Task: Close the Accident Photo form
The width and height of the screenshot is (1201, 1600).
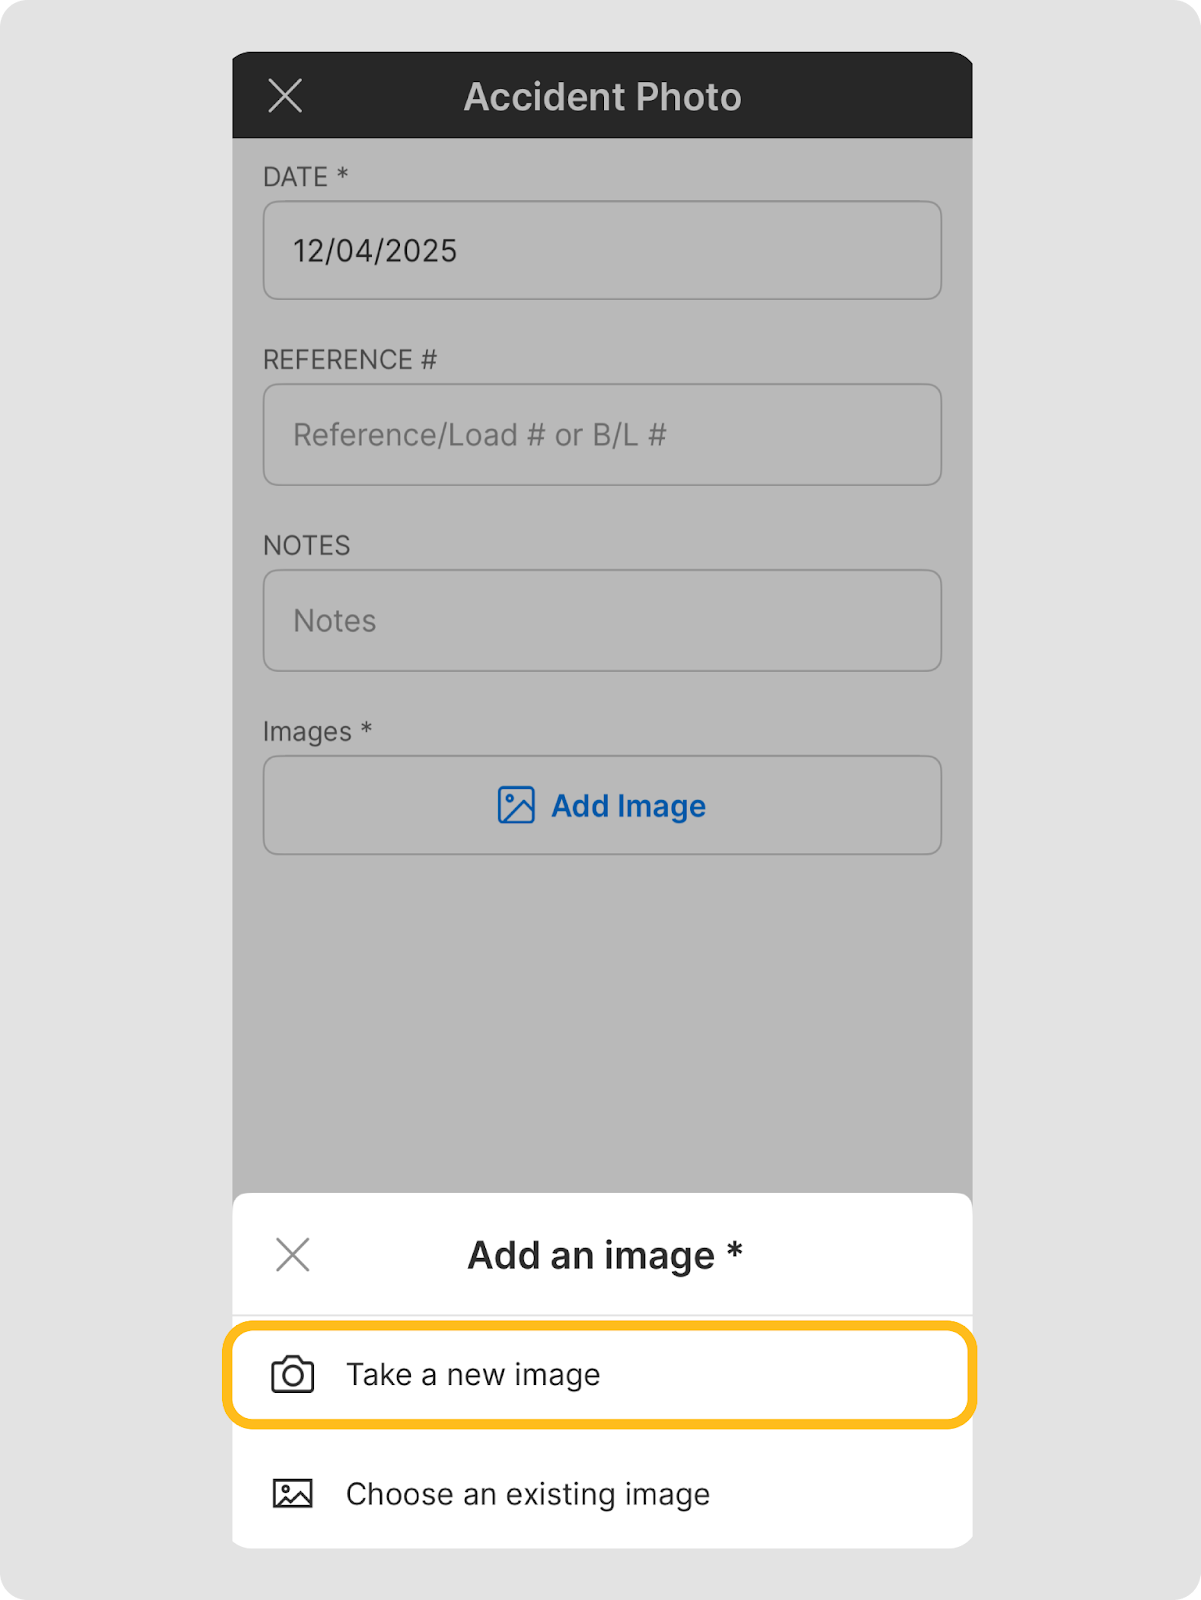Action: point(285,96)
